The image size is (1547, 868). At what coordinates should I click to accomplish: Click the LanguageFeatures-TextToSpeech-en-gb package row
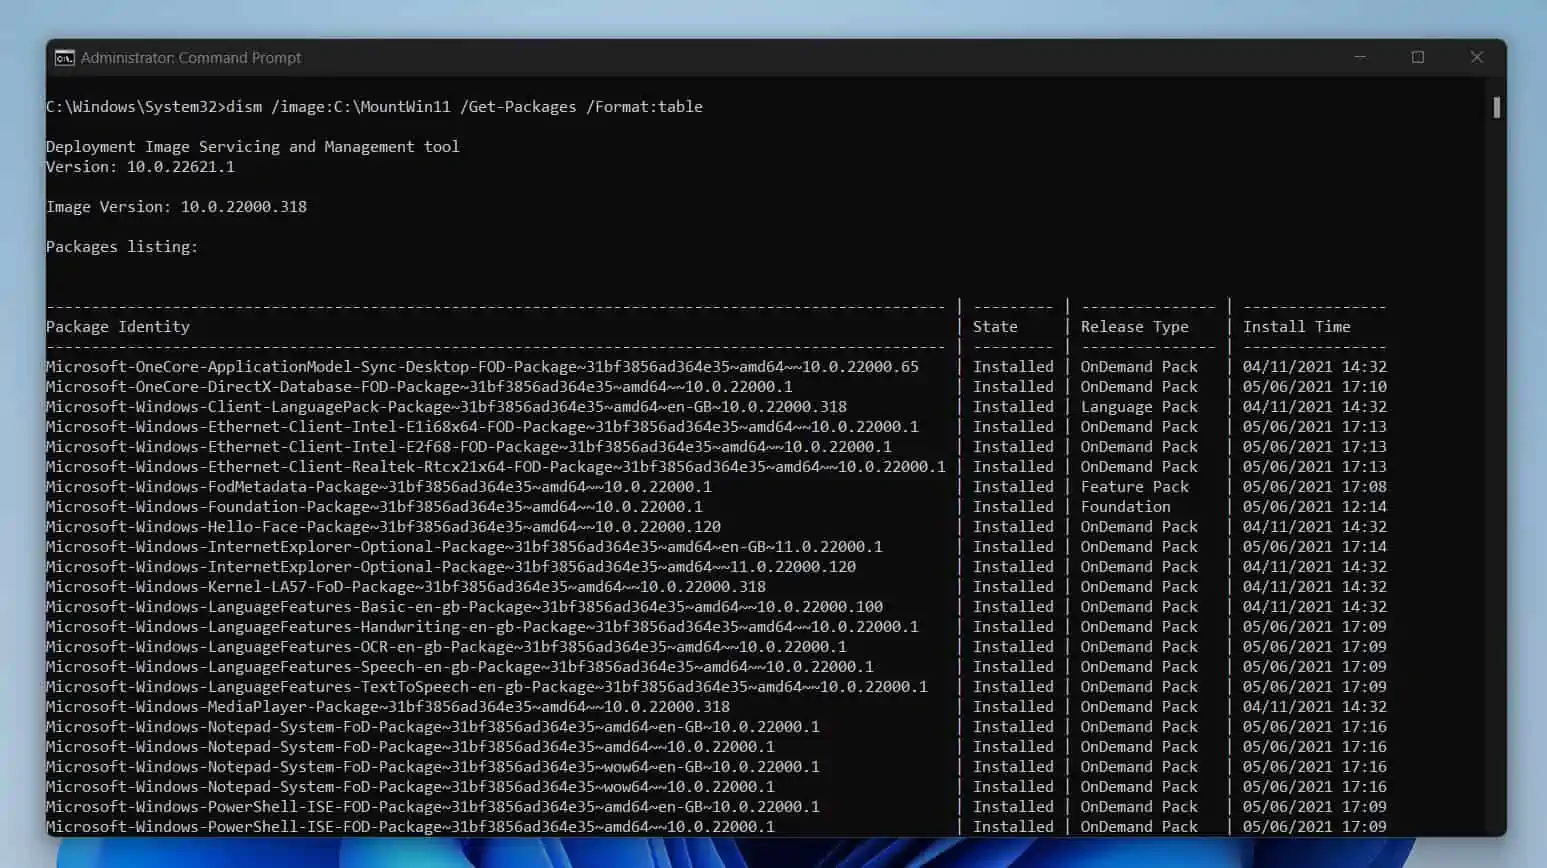(x=716, y=687)
